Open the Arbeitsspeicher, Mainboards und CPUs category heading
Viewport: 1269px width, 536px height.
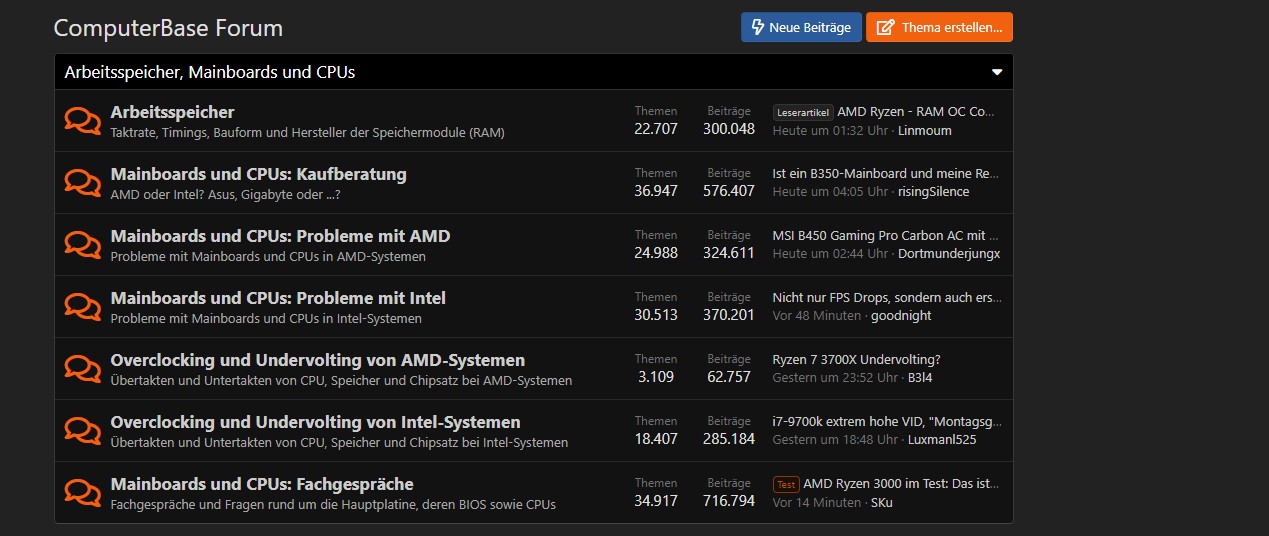pos(210,72)
